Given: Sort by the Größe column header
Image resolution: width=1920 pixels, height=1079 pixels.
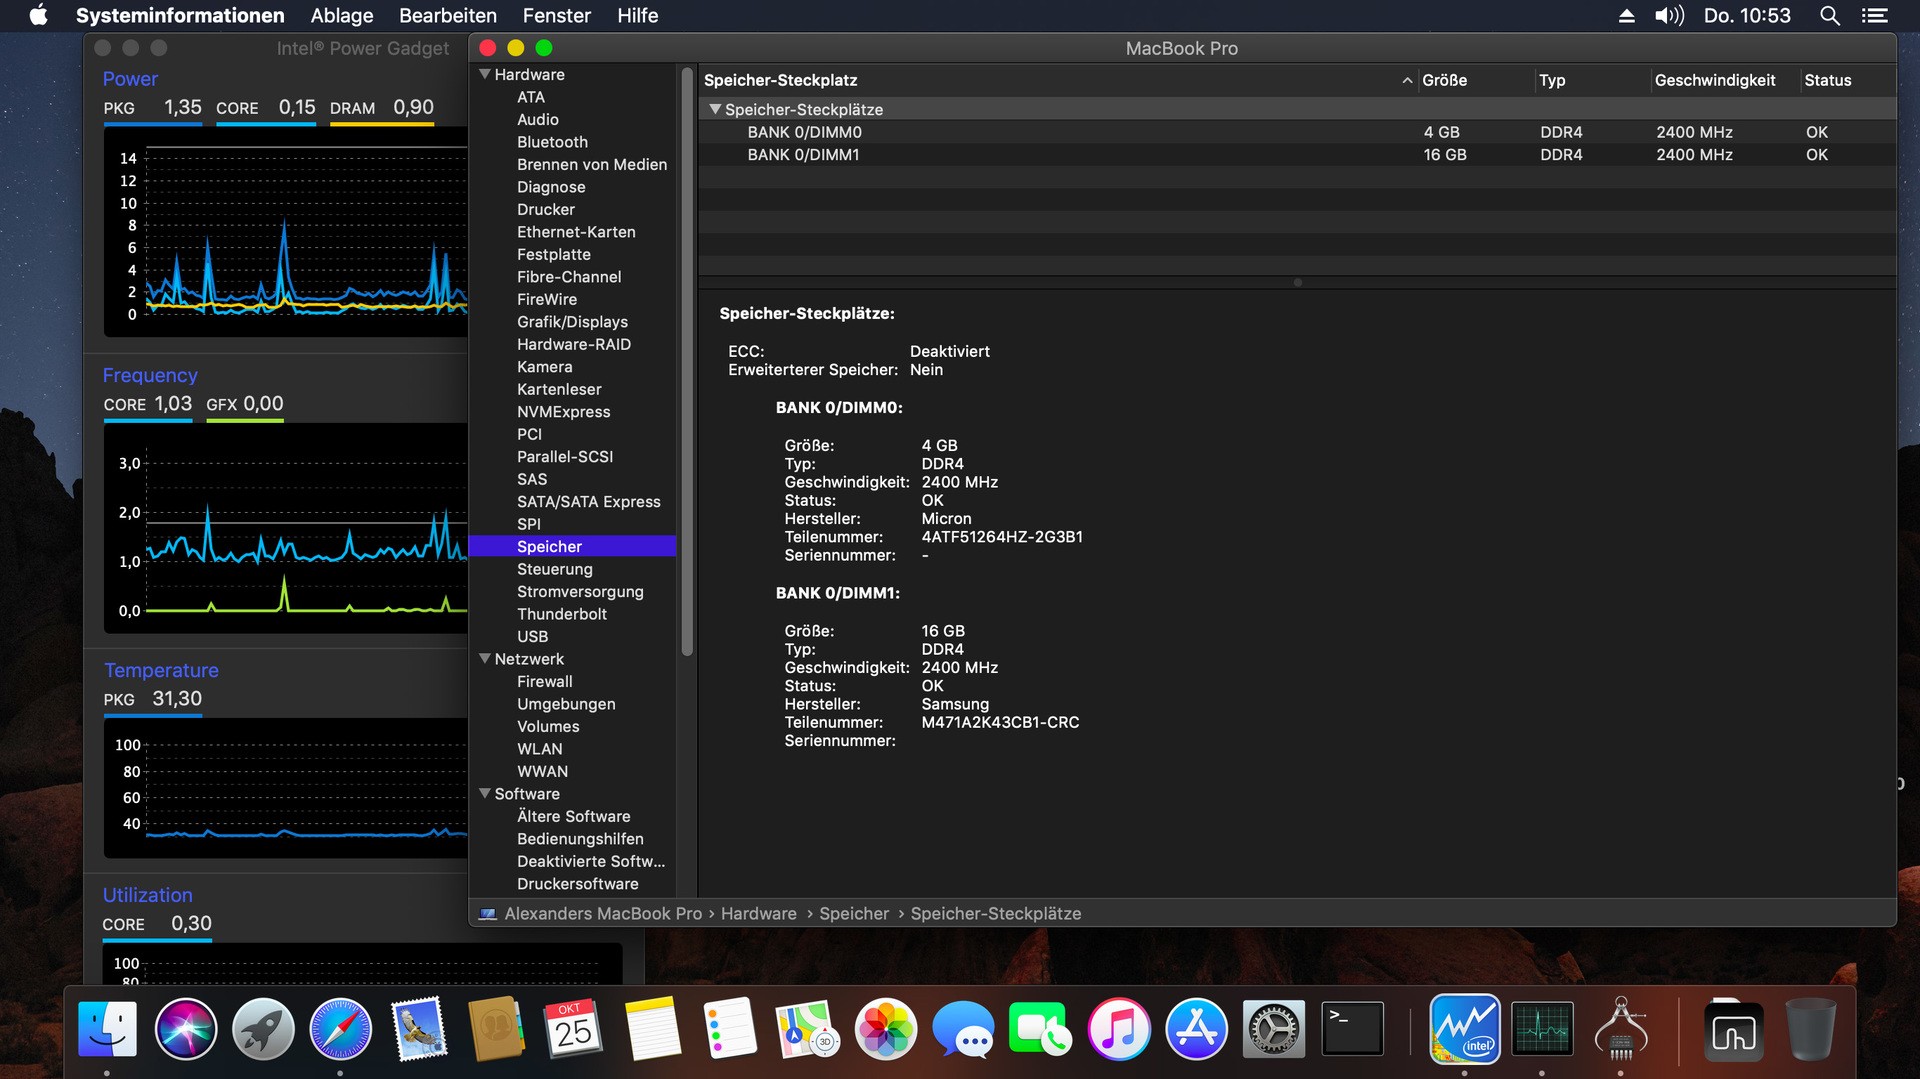Looking at the screenshot, I should point(1444,80).
